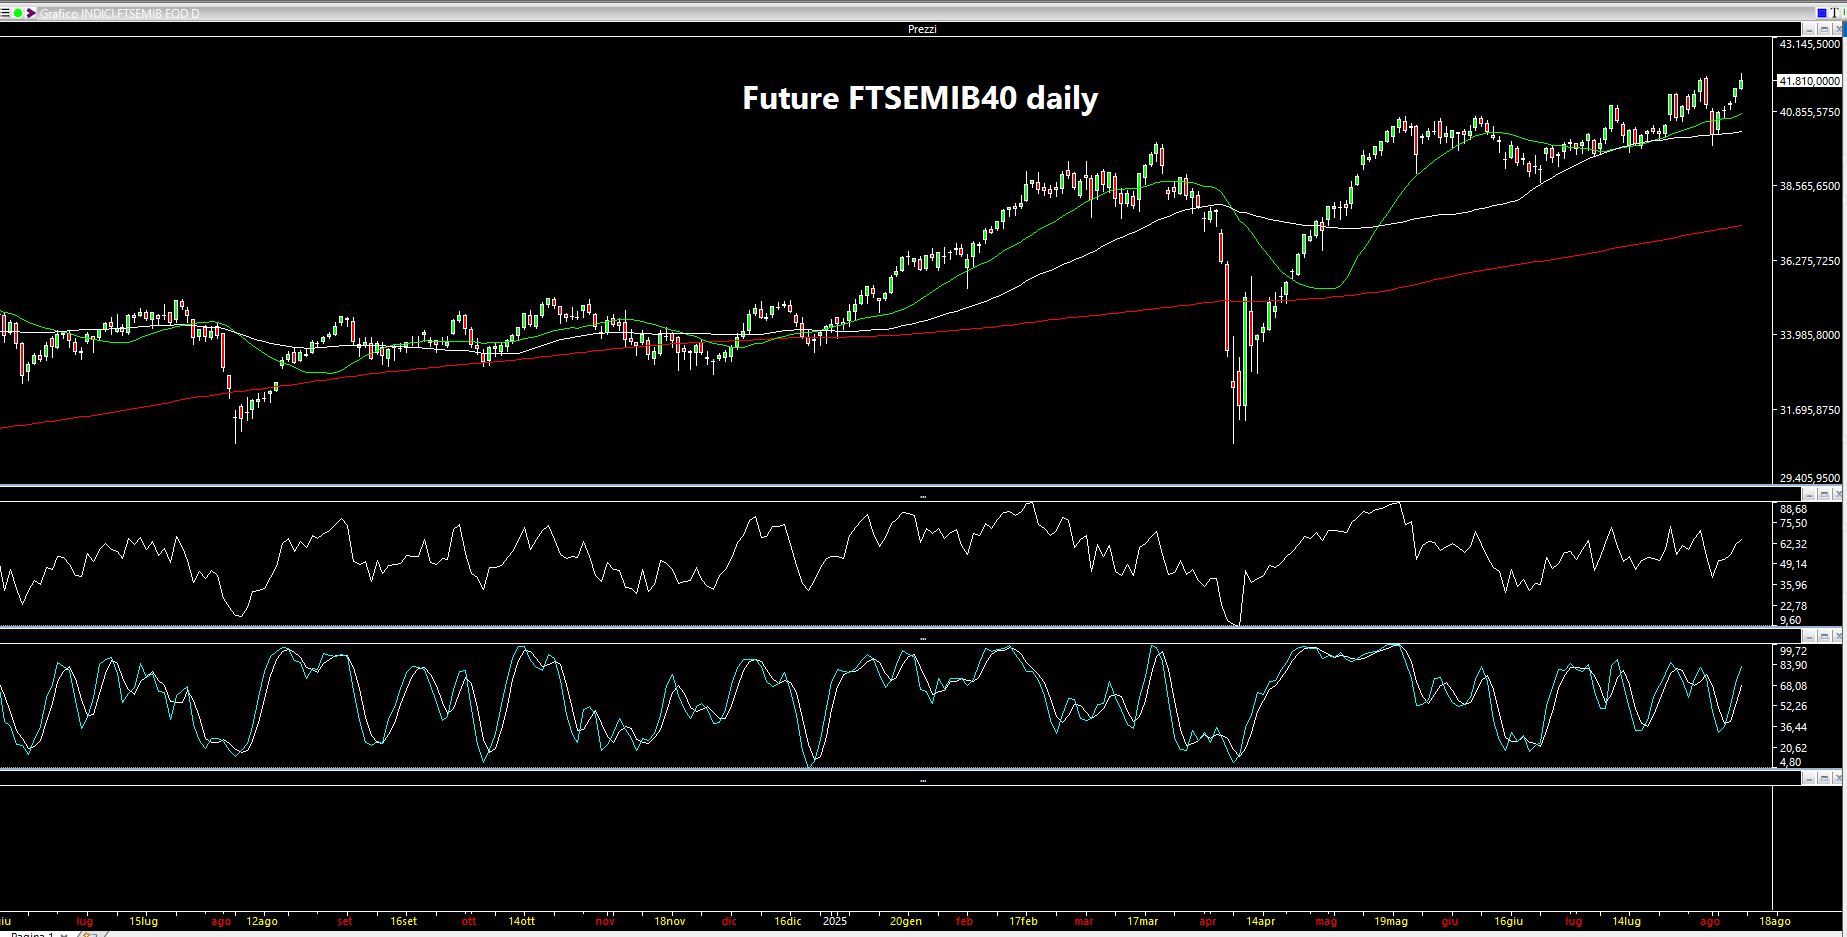Click the 14ott date on time axis
This screenshot has width=1847, height=937.
522,921
